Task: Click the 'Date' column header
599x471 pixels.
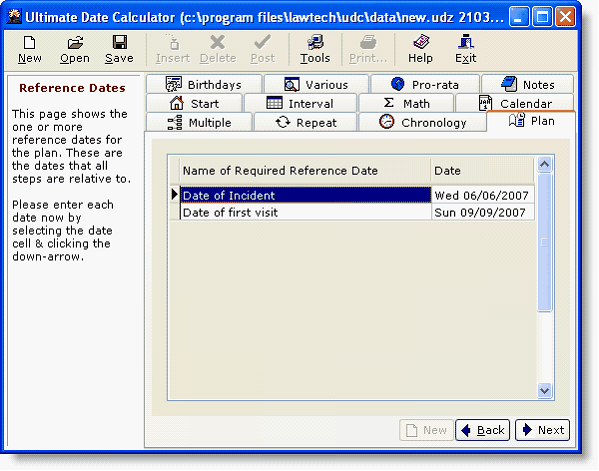Action: (482, 170)
